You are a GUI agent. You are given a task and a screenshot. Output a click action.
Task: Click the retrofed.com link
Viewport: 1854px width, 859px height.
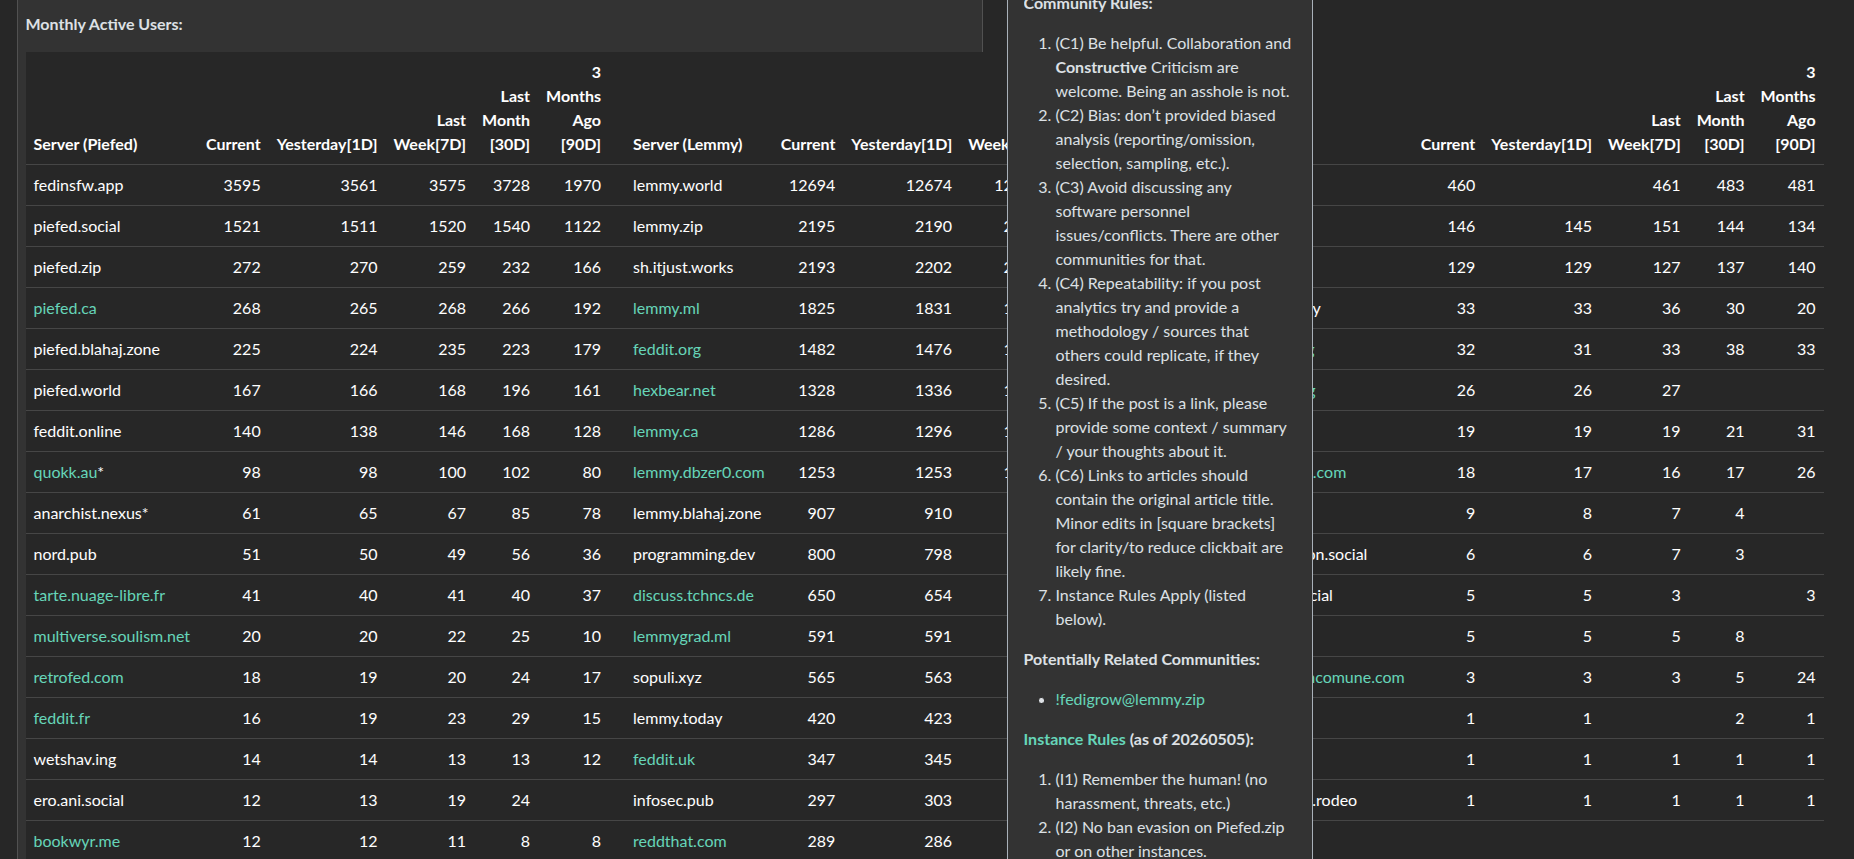click(x=78, y=678)
